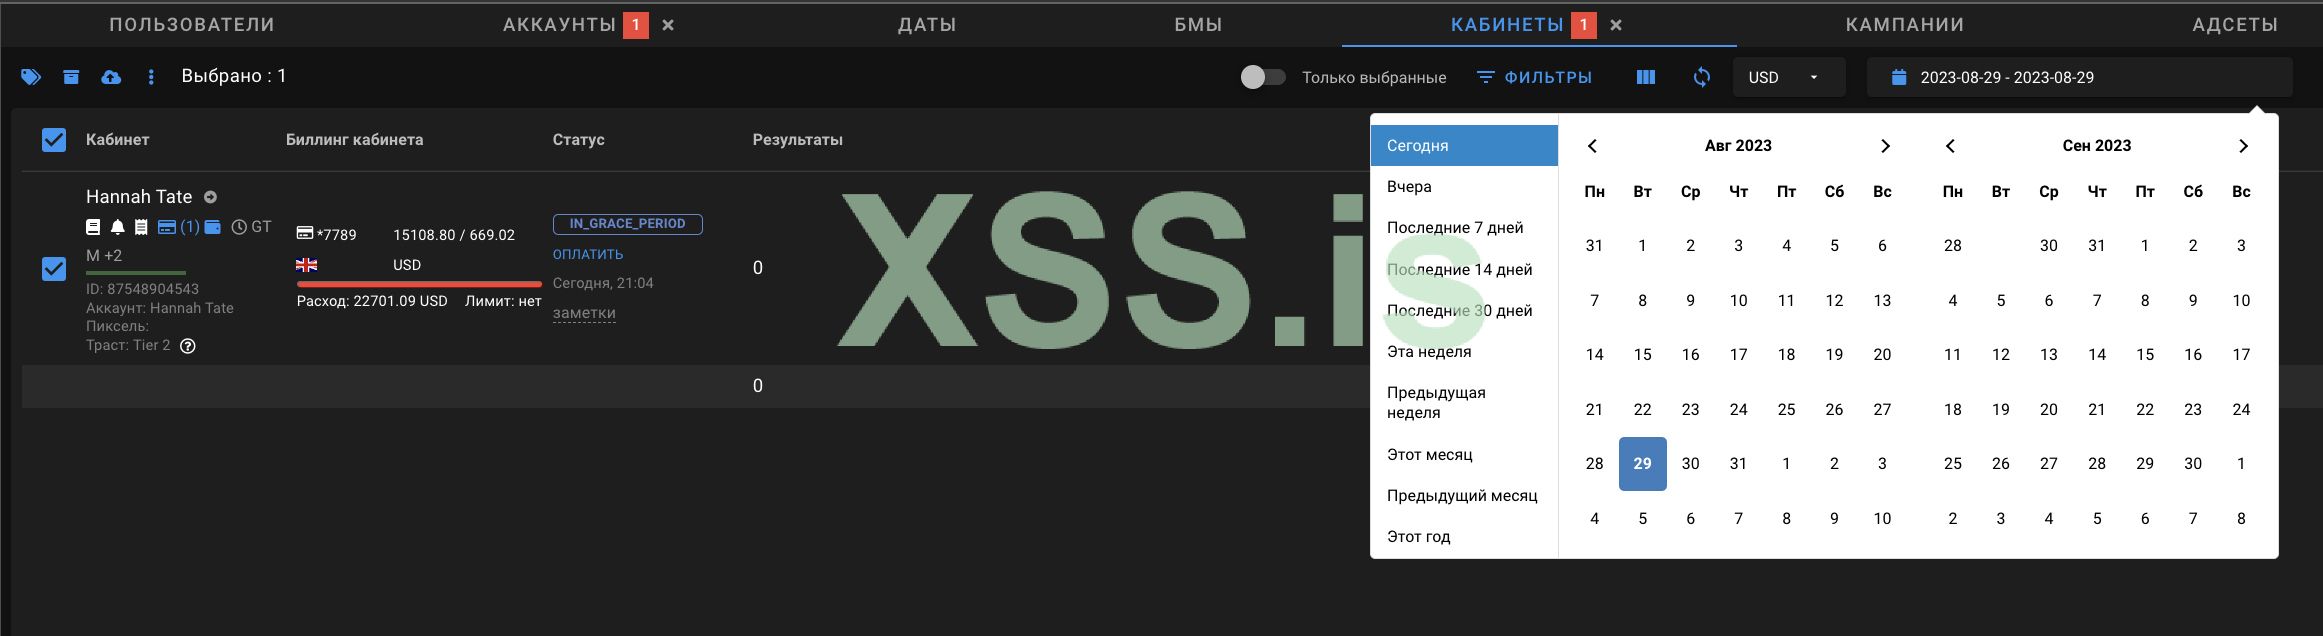Select the Сегодня date preset
This screenshot has width=2323, height=636.
click(1464, 145)
